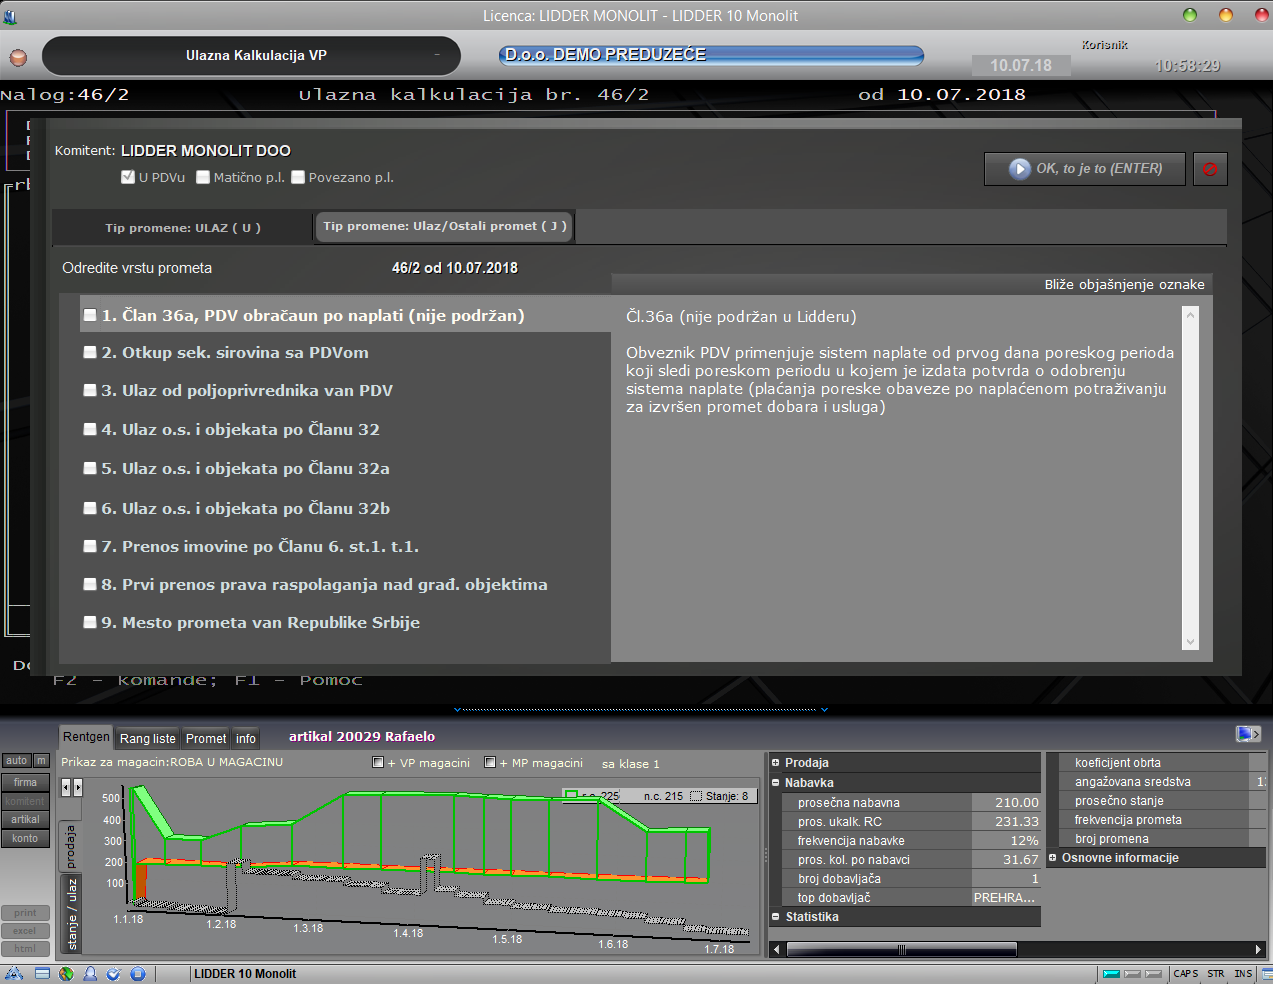
Task: Click the statistics scrollbar left arrow
Action: [777, 949]
